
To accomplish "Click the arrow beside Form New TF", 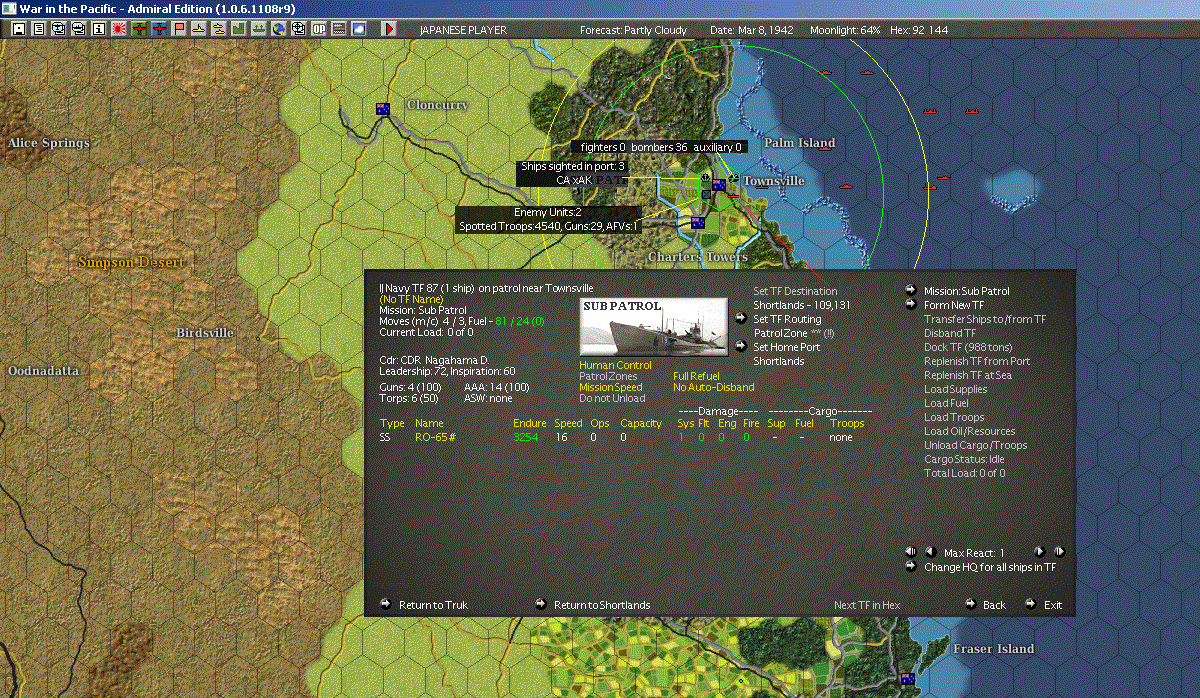I will [x=911, y=305].
